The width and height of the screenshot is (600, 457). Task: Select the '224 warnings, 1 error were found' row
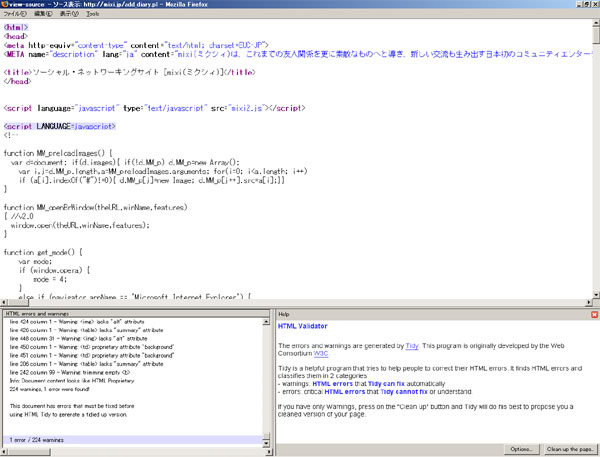[x=132, y=389]
